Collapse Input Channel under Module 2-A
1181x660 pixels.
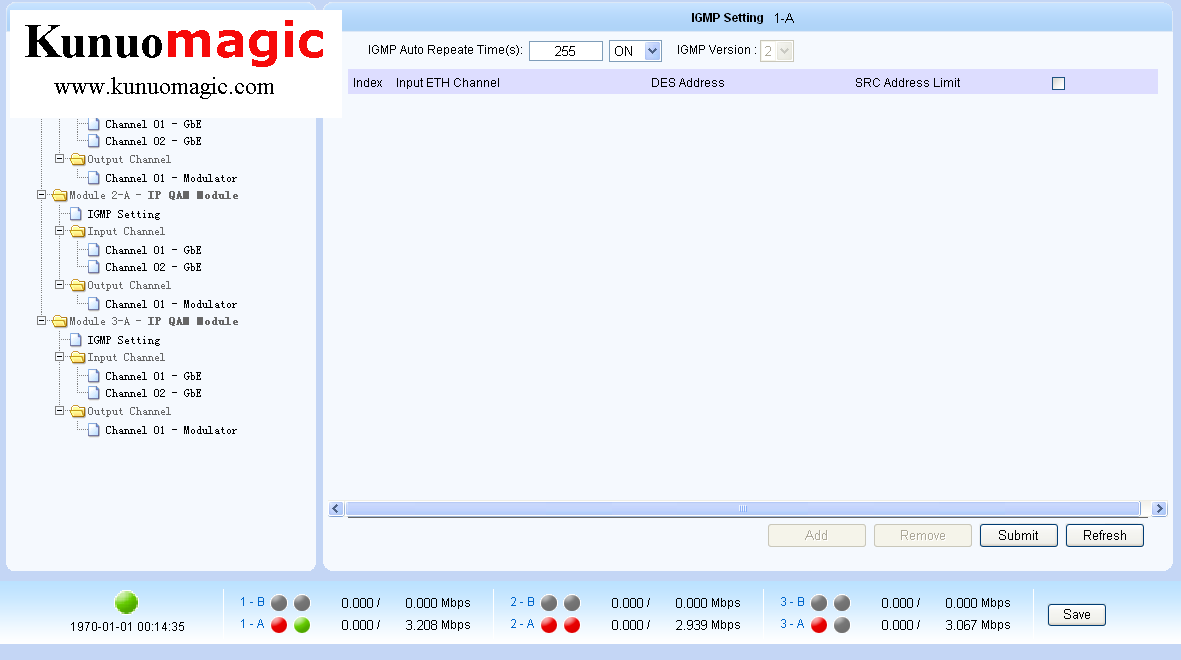pyautogui.click(x=60, y=231)
